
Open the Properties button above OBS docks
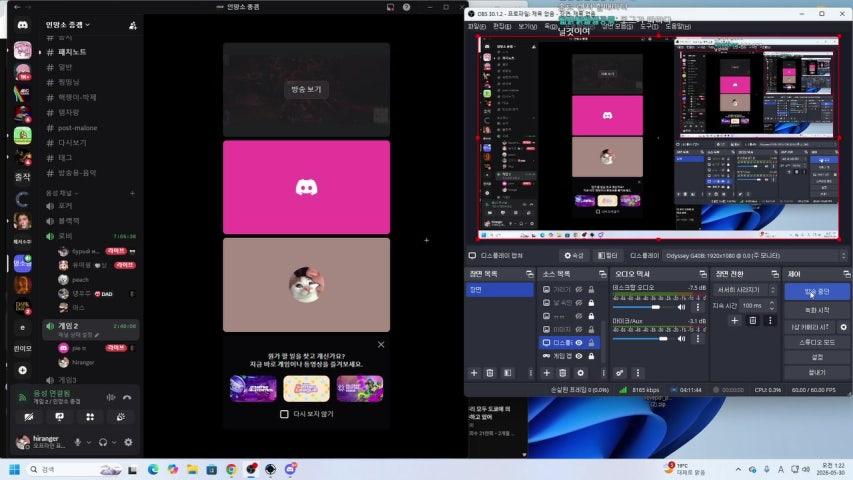tap(573, 255)
